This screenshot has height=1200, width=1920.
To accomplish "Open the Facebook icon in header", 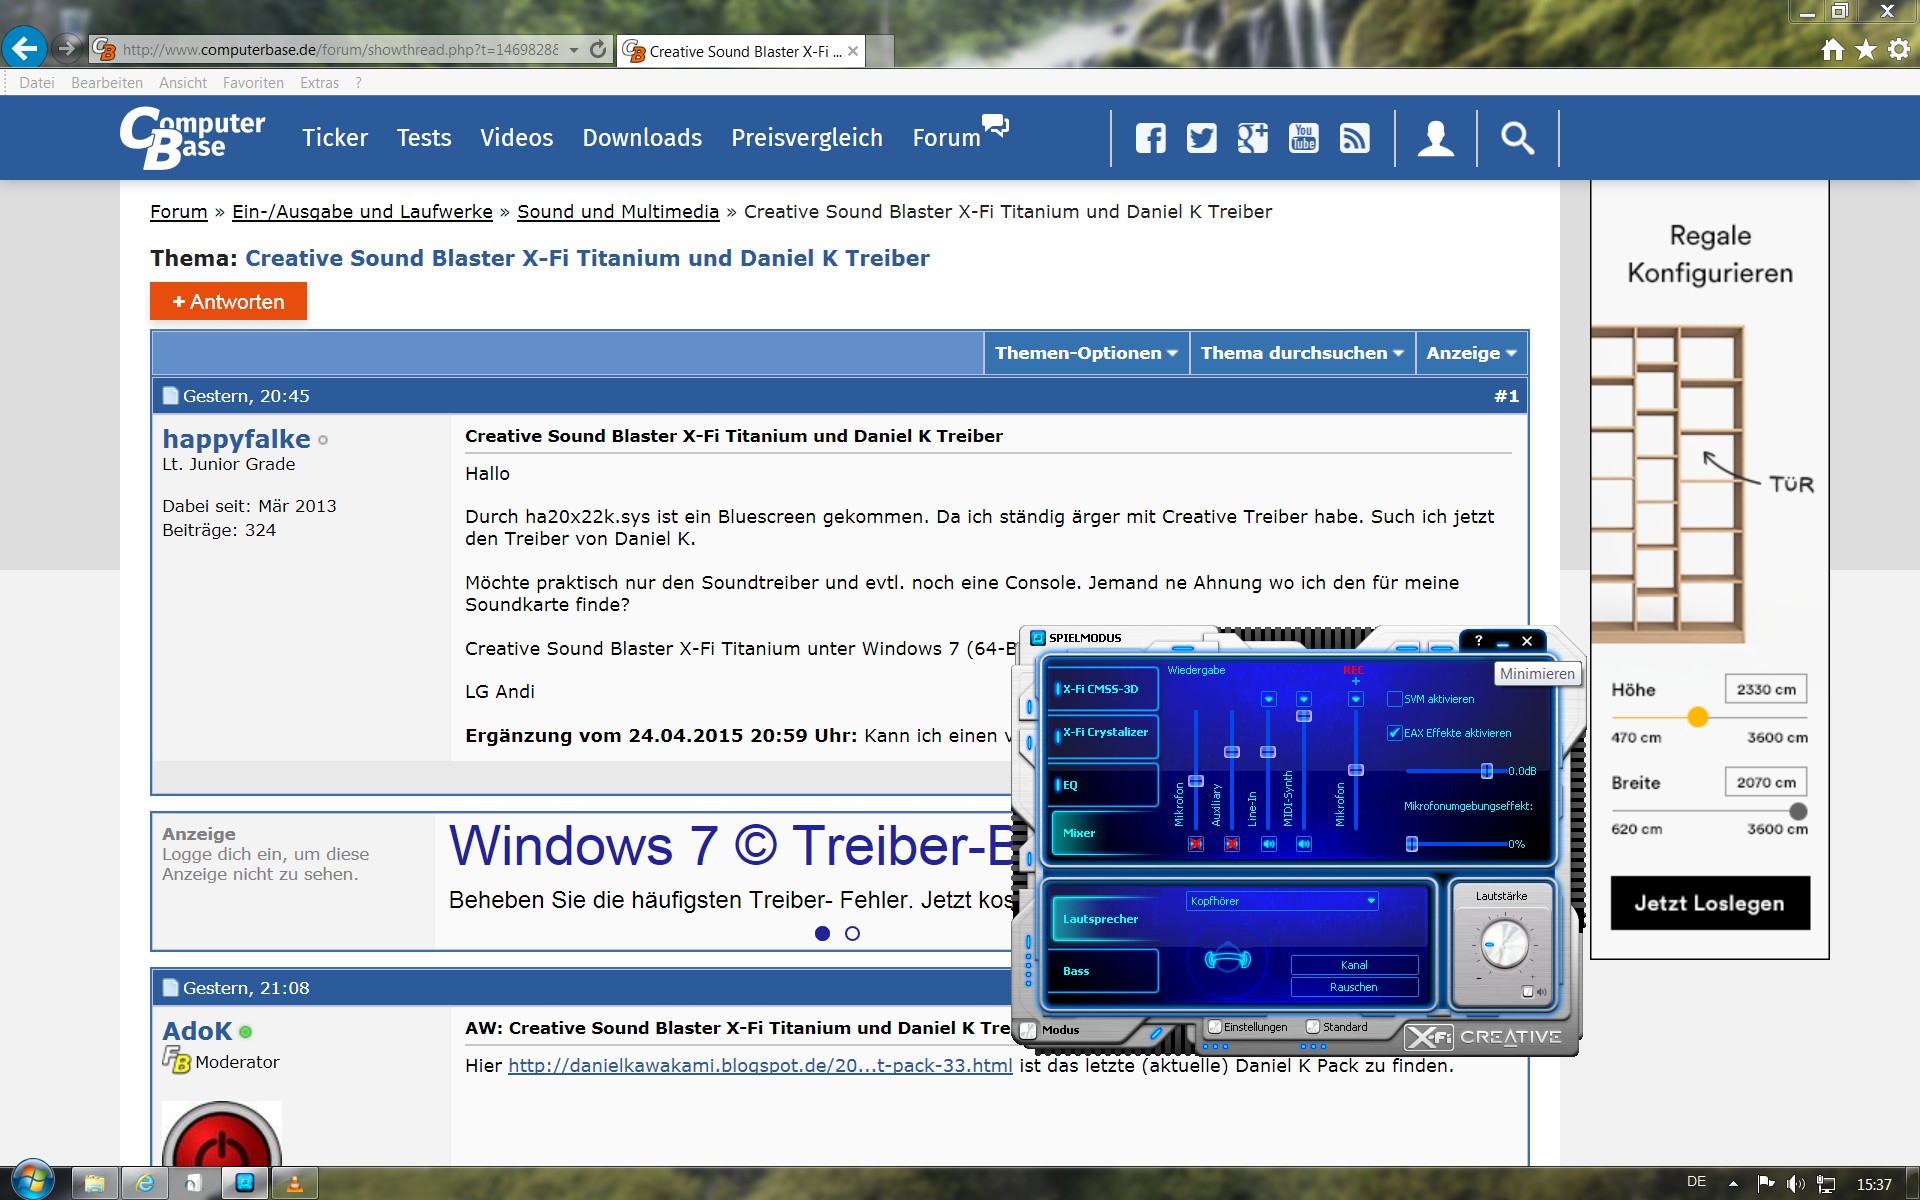I will (x=1150, y=138).
